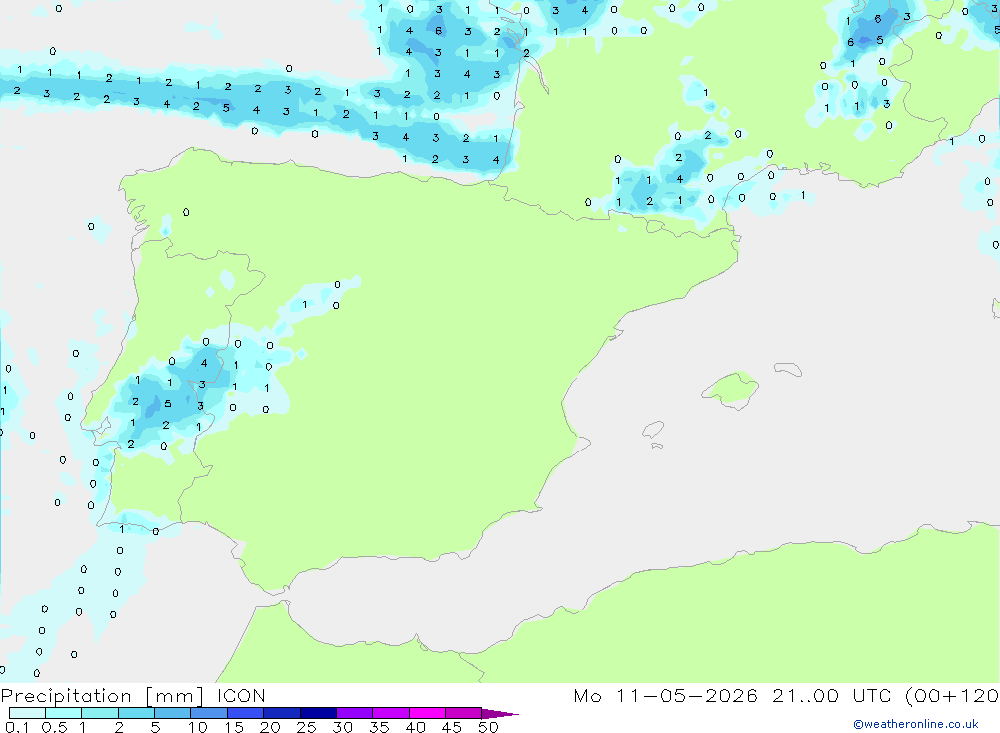
Task: Pick the 40–45 mm magenta legend swatch
Action: (x=427, y=713)
